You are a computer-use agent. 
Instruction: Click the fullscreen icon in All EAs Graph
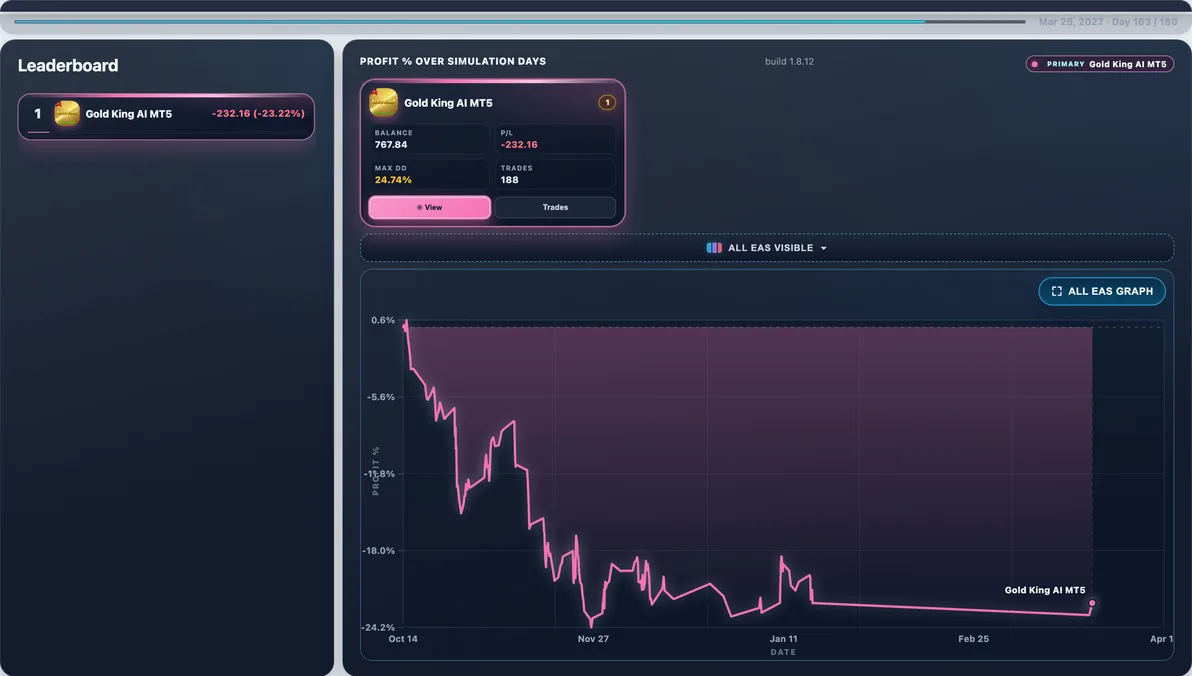tap(1057, 291)
